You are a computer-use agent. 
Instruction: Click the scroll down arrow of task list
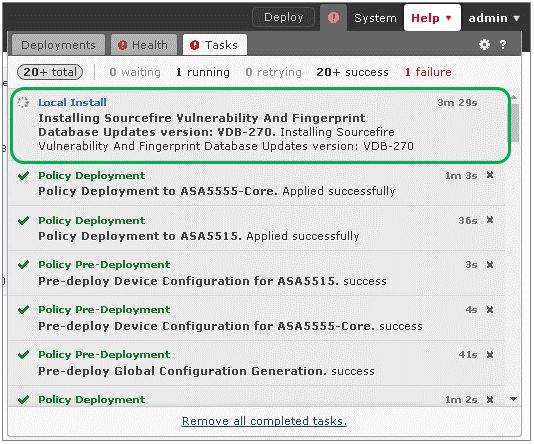tap(514, 399)
